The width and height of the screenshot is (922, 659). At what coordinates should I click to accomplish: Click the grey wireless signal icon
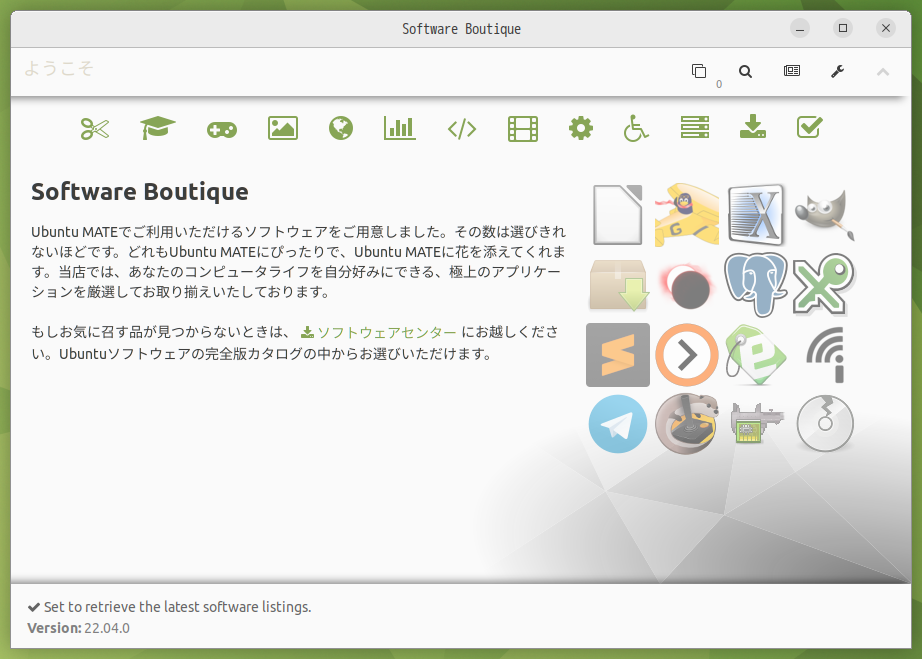(x=826, y=355)
